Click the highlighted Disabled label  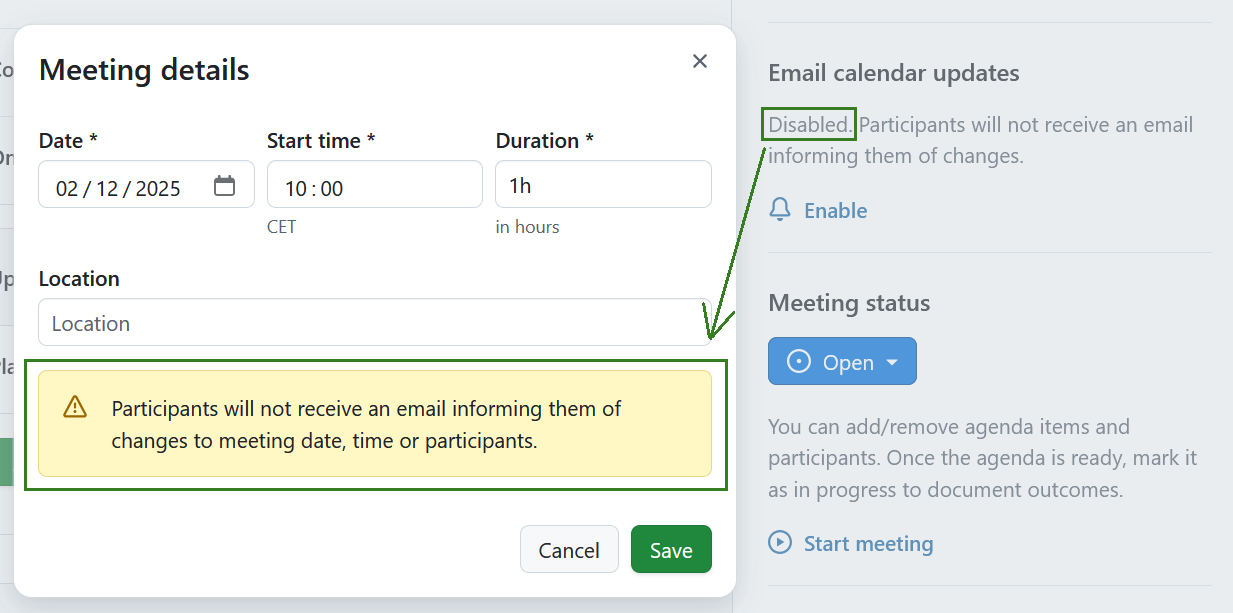[808, 124]
